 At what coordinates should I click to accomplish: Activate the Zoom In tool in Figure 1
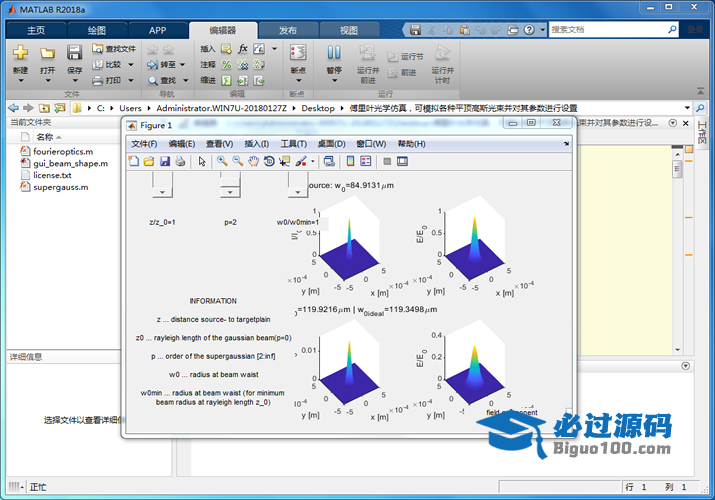point(222,161)
